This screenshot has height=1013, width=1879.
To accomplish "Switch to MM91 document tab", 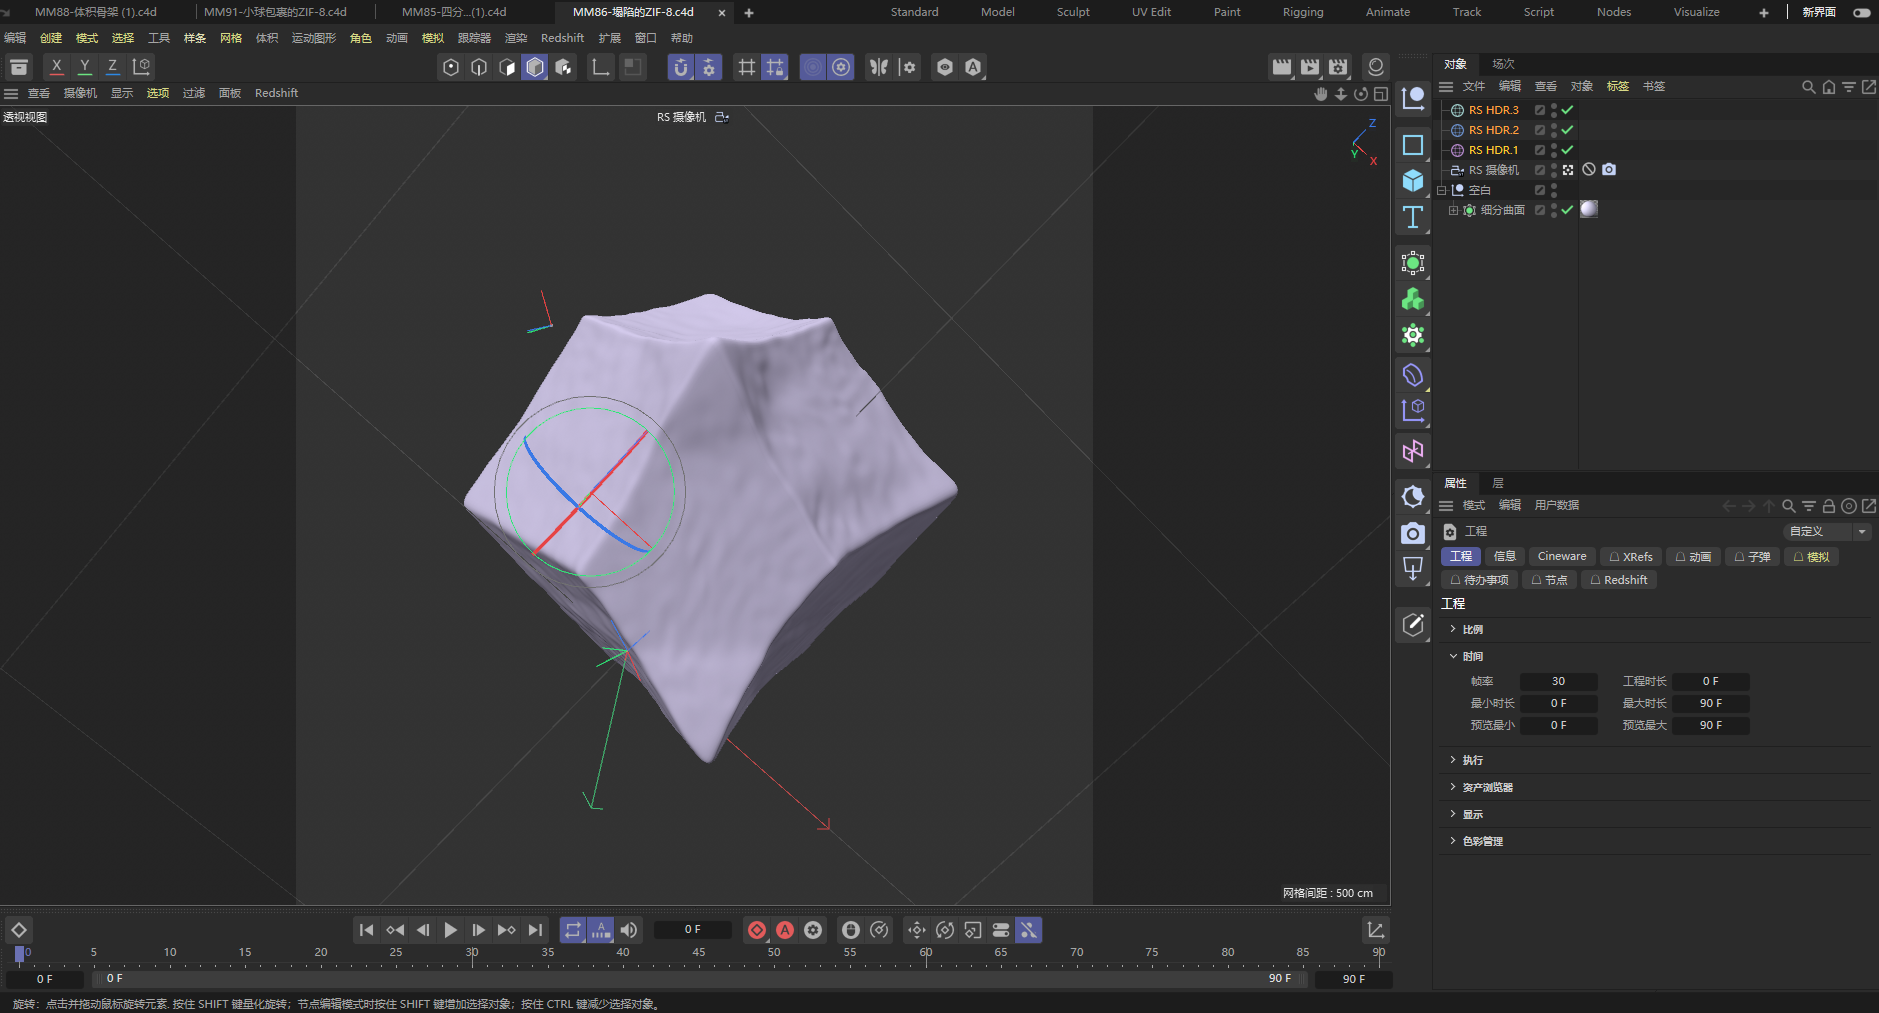I will tap(275, 12).
